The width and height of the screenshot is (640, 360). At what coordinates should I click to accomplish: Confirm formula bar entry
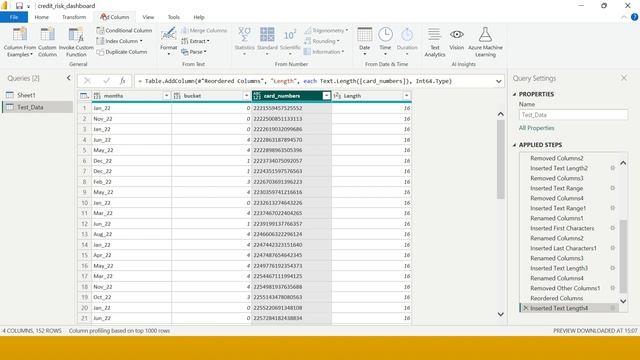[107, 81]
